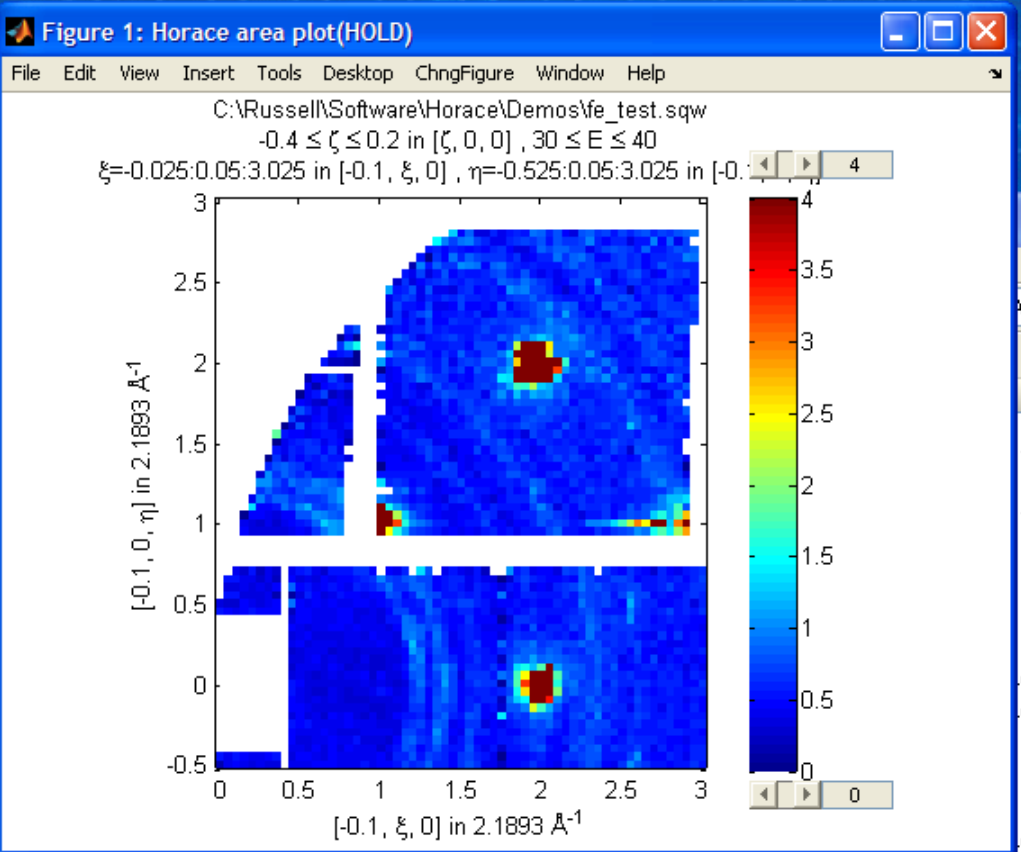
Task: Open the Tools menu
Action: click(279, 73)
